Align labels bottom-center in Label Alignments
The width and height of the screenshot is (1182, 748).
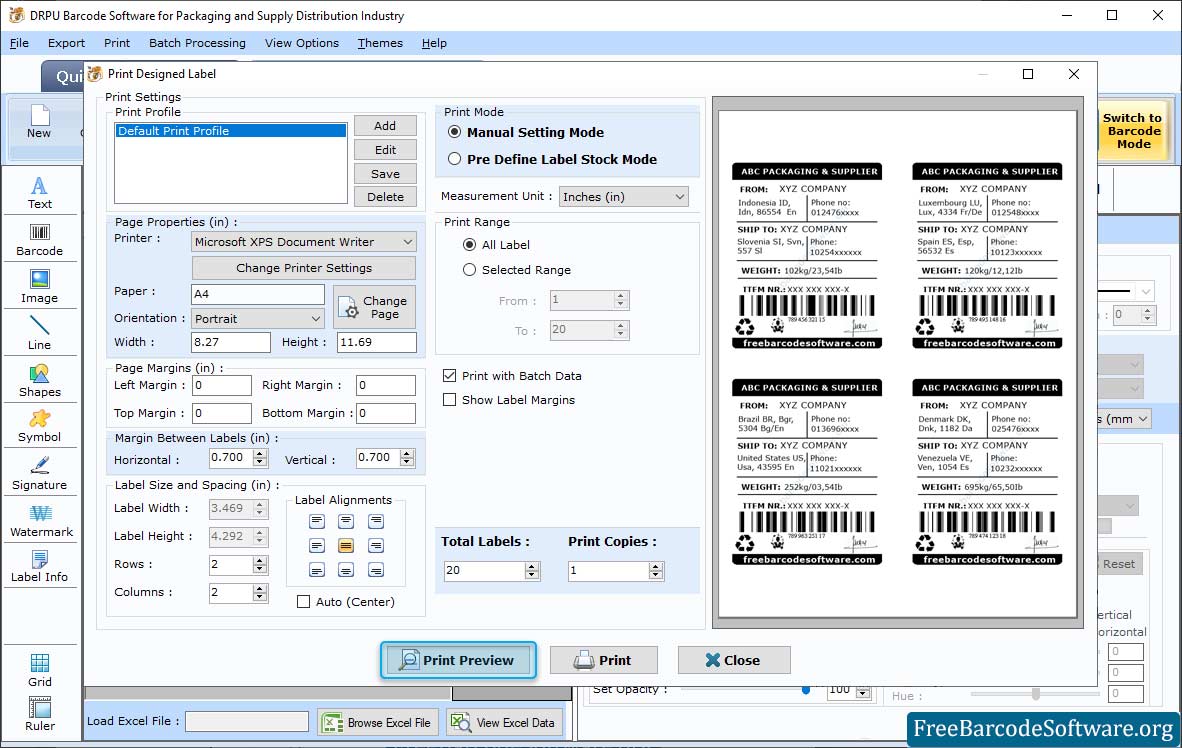click(346, 569)
